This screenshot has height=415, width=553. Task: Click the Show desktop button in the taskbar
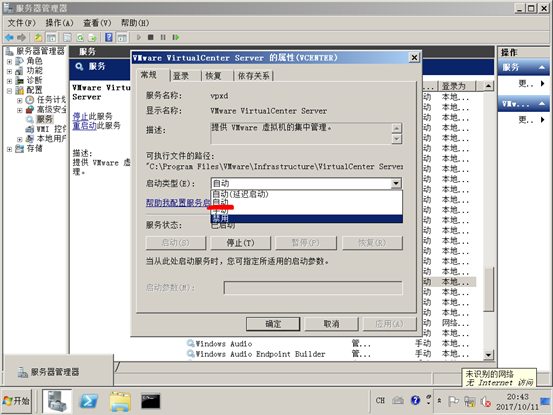[545, 401]
